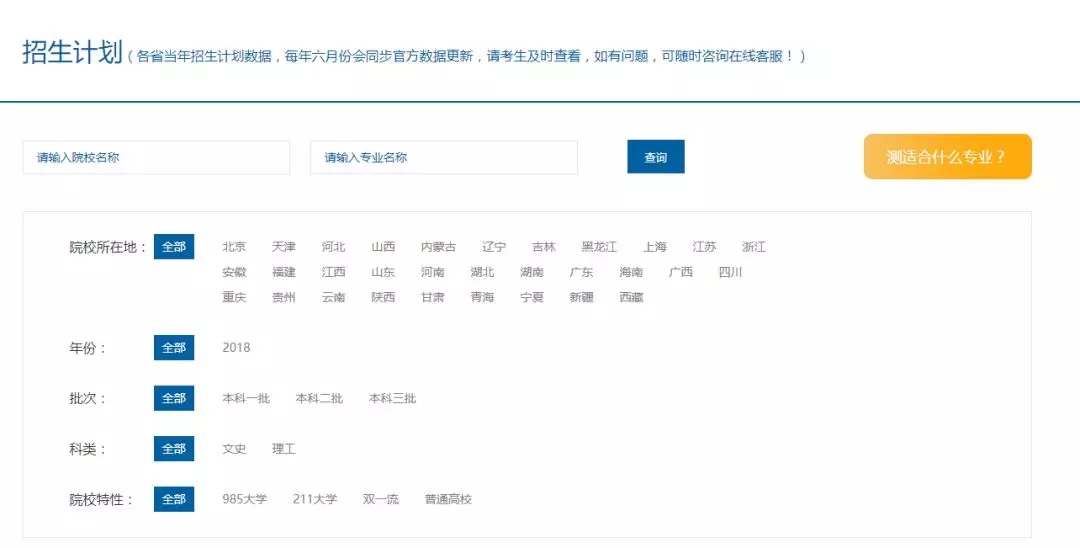
Task: Filter school location by 北京
Action: coord(234,247)
